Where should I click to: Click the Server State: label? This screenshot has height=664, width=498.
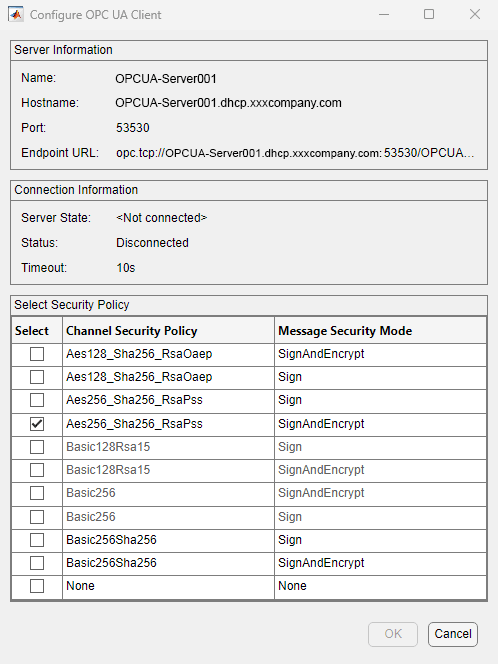[56, 218]
